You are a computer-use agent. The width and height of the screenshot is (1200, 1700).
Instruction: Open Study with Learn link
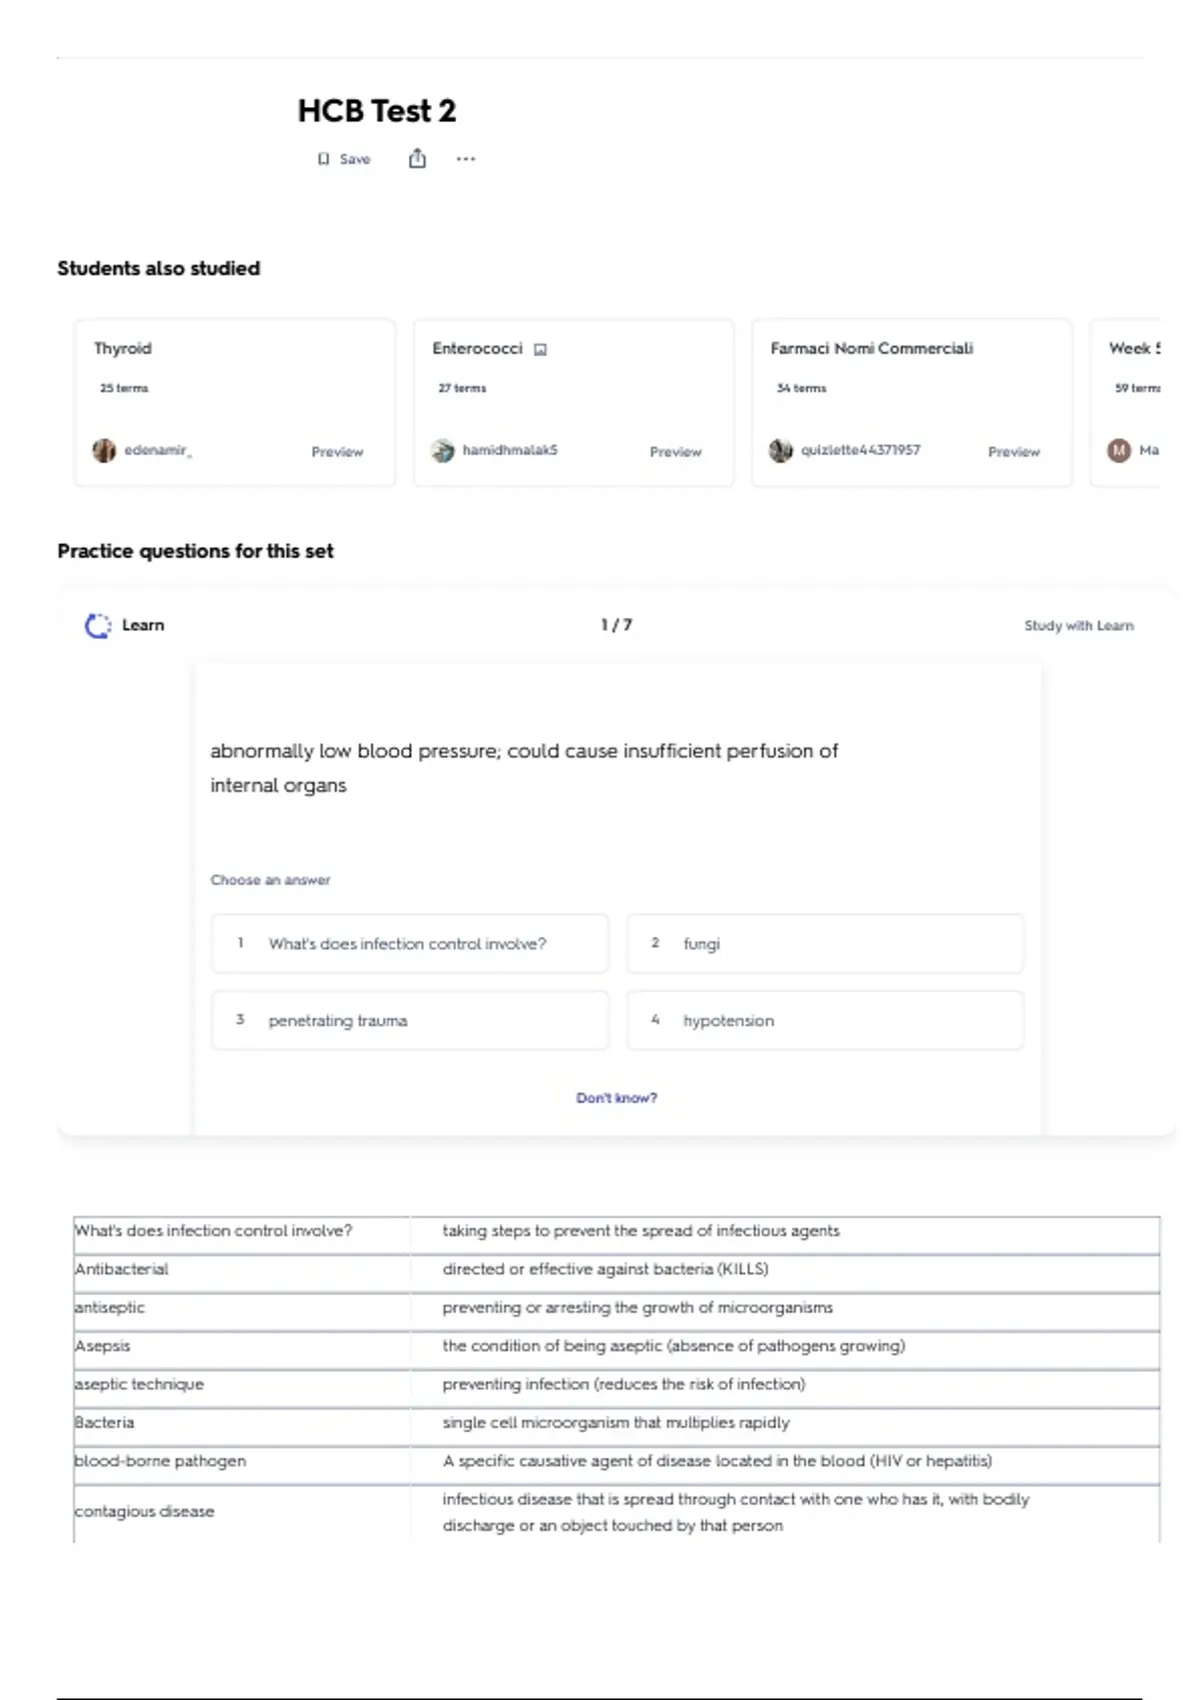tap(1079, 625)
